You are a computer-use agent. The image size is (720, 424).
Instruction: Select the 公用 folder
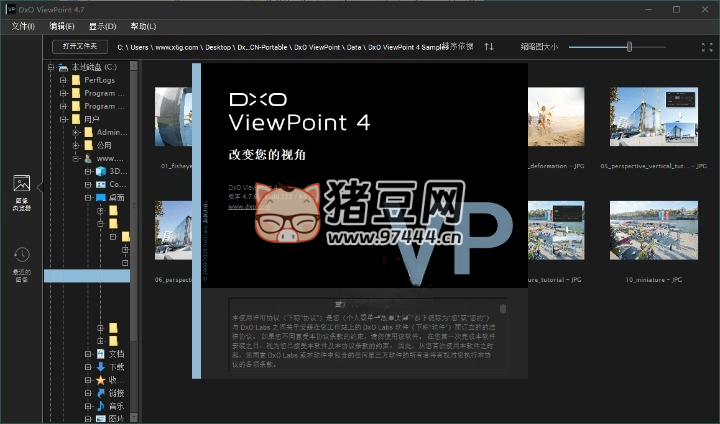104,145
